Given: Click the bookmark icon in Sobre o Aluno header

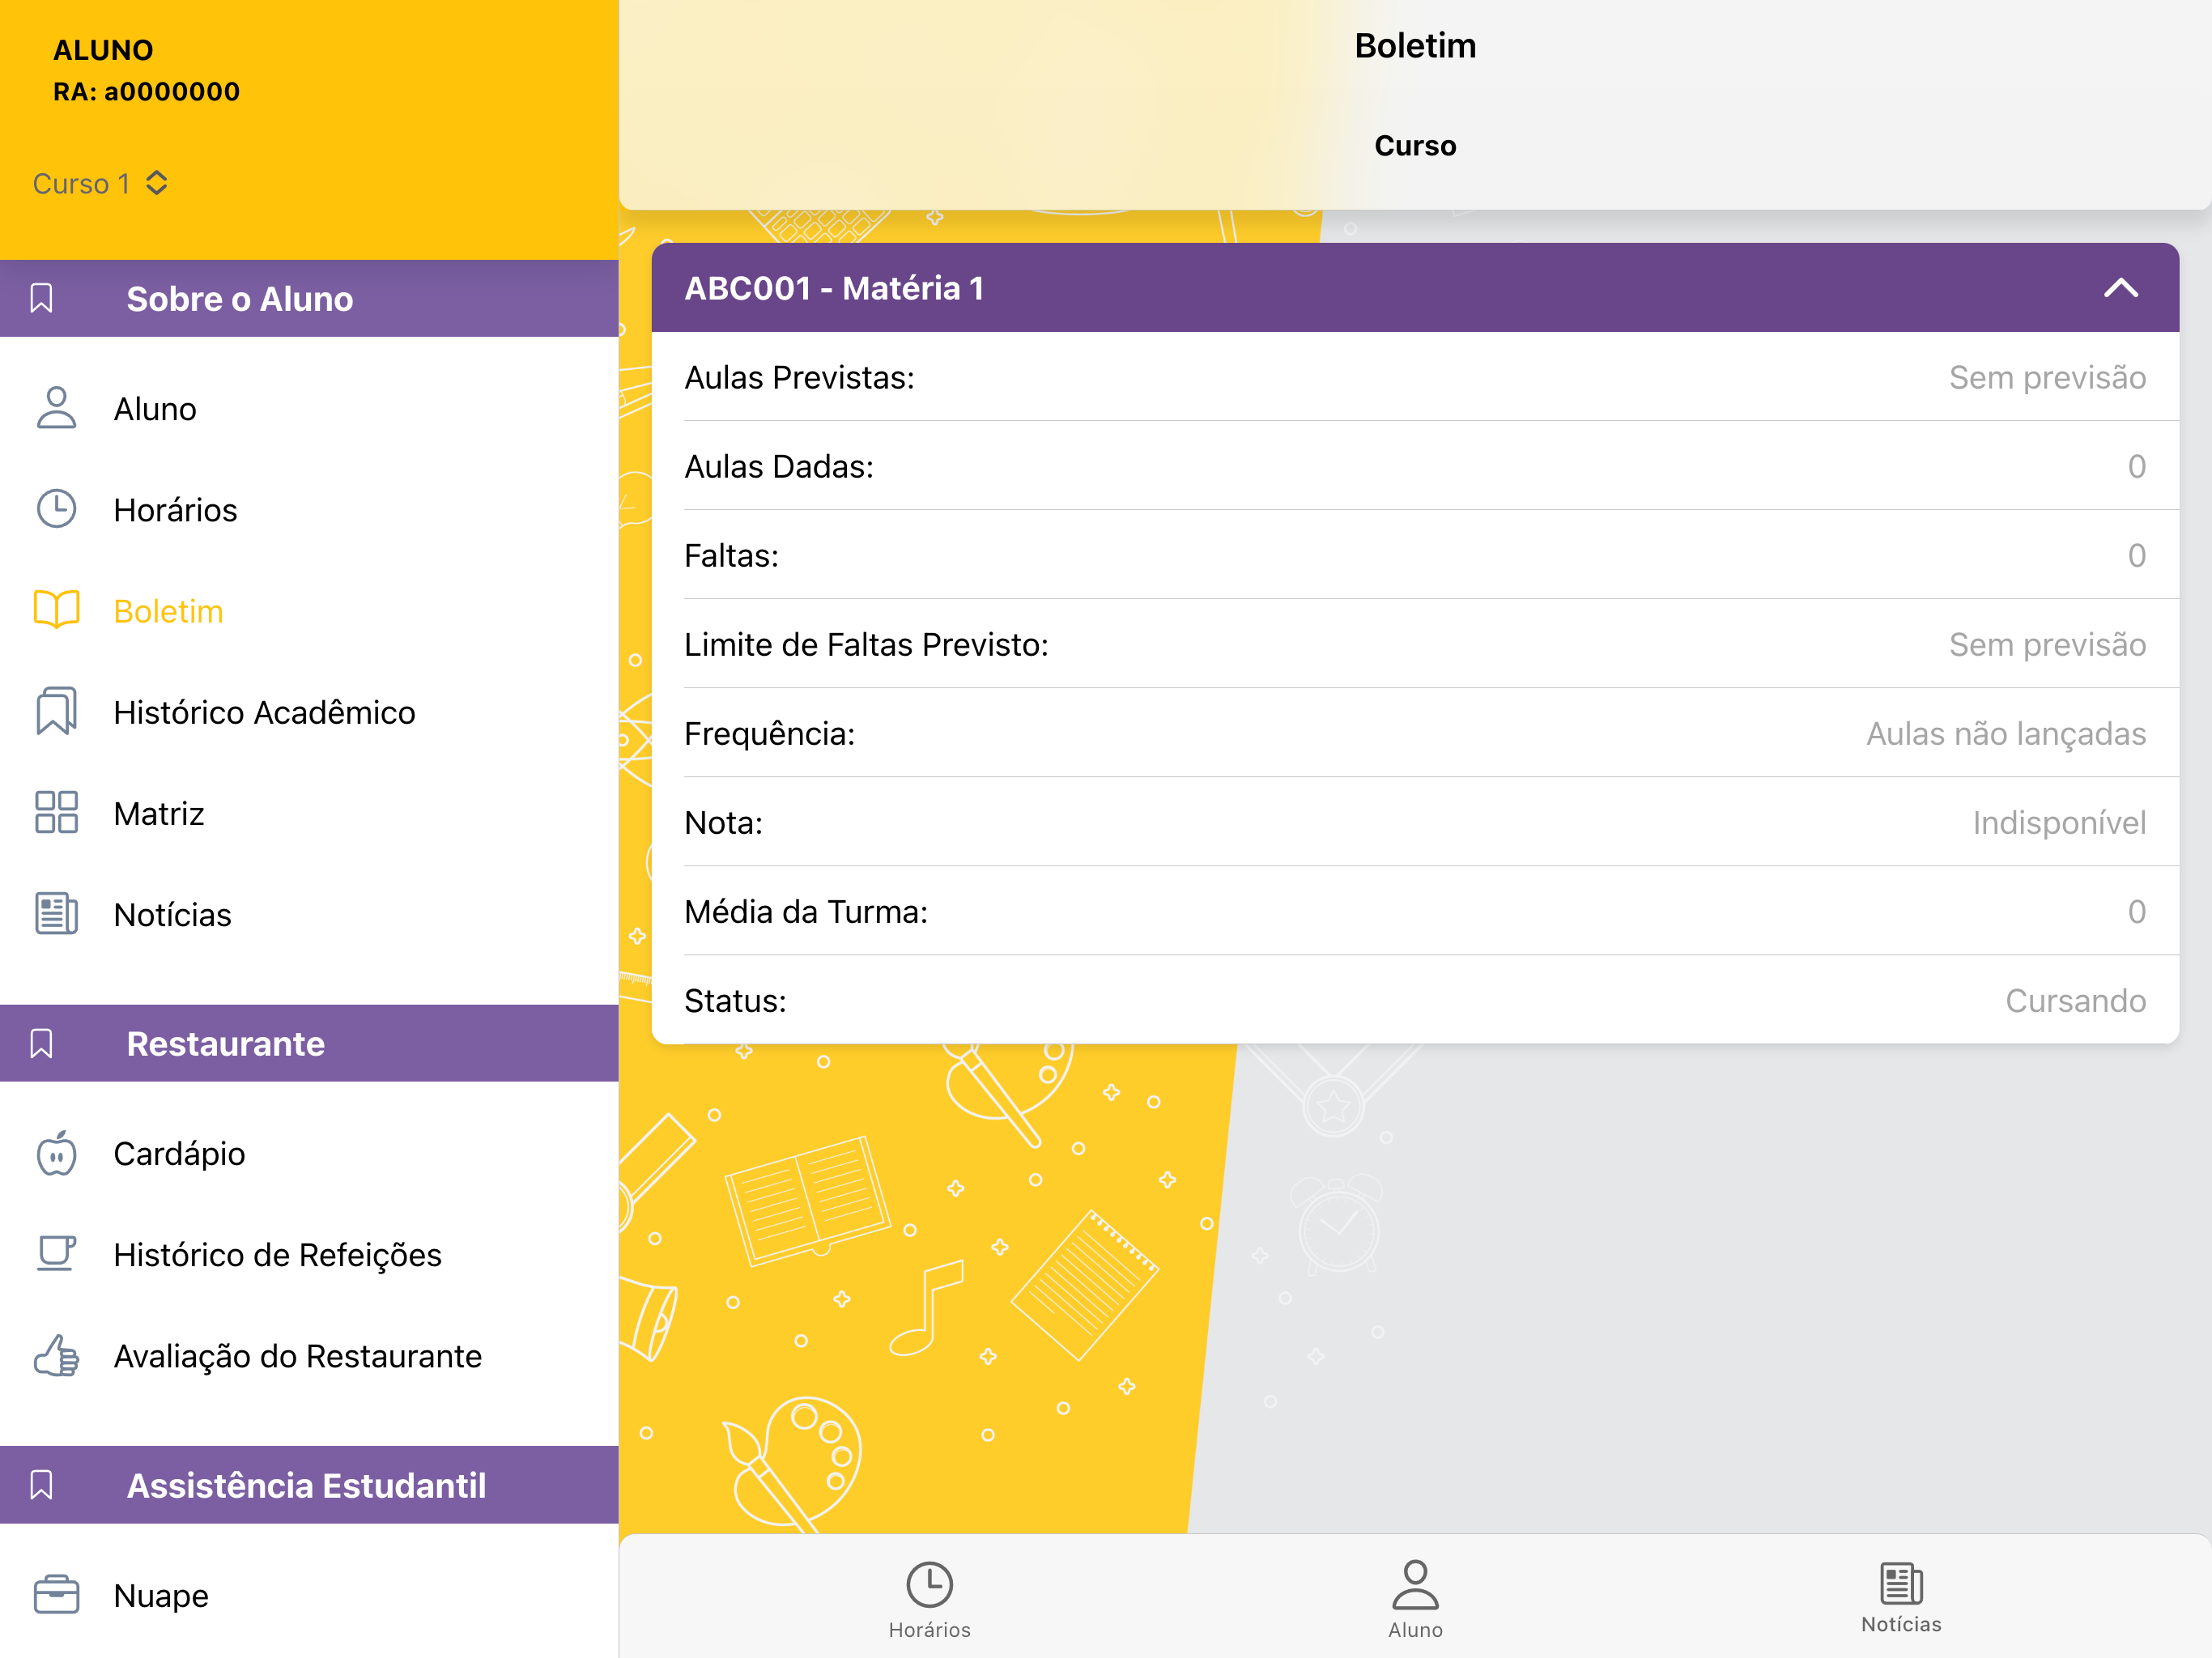Looking at the screenshot, I should pos(41,298).
